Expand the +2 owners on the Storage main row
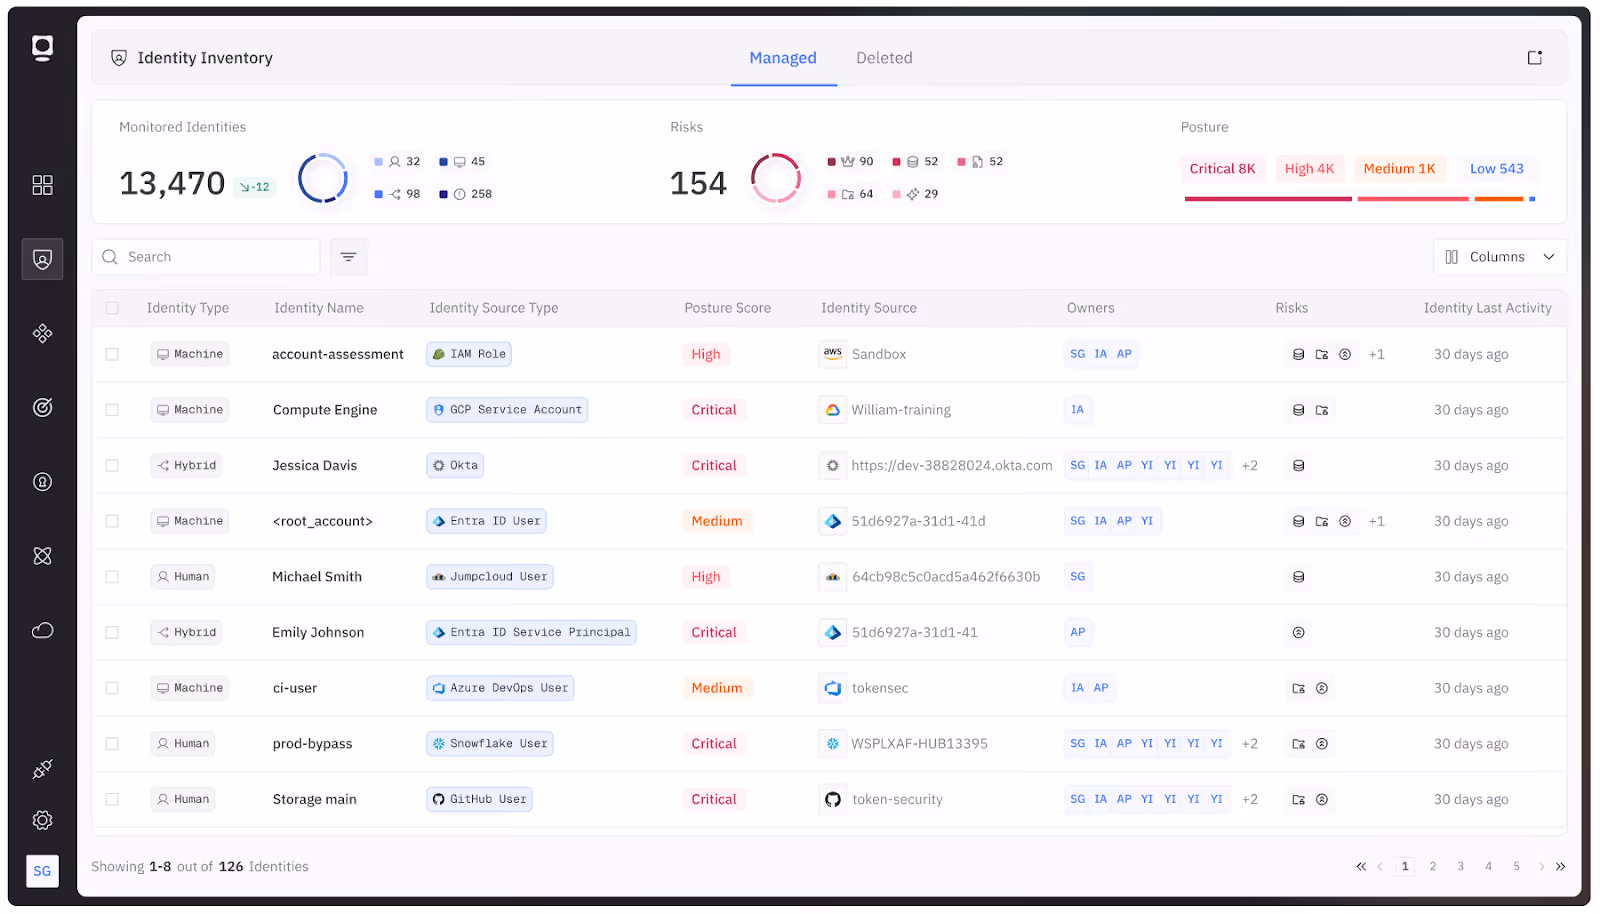This screenshot has width=1600, height=914. tap(1249, 799)
